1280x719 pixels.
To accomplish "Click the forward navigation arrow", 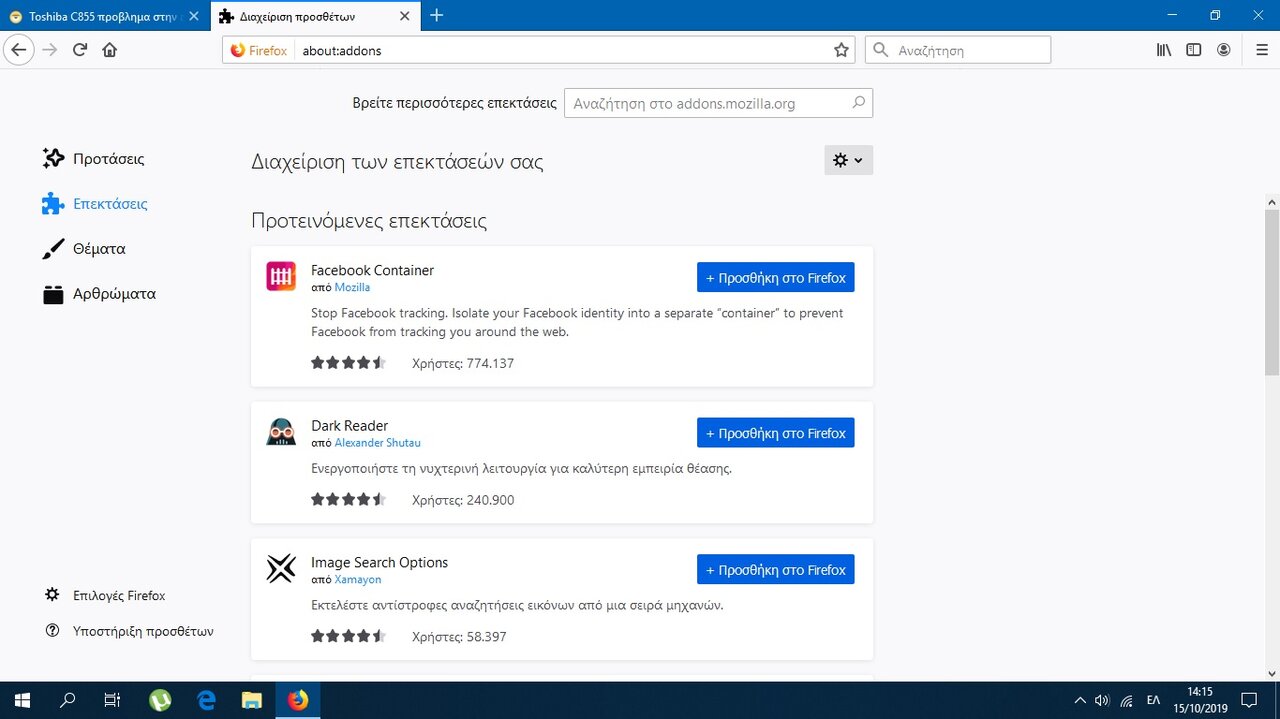I will point(50,50).
